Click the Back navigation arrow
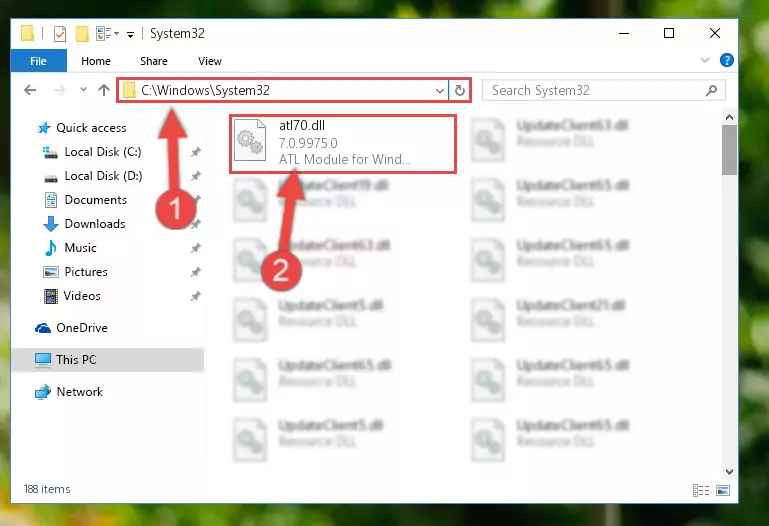The image size is (769, 526). (30, 90)
